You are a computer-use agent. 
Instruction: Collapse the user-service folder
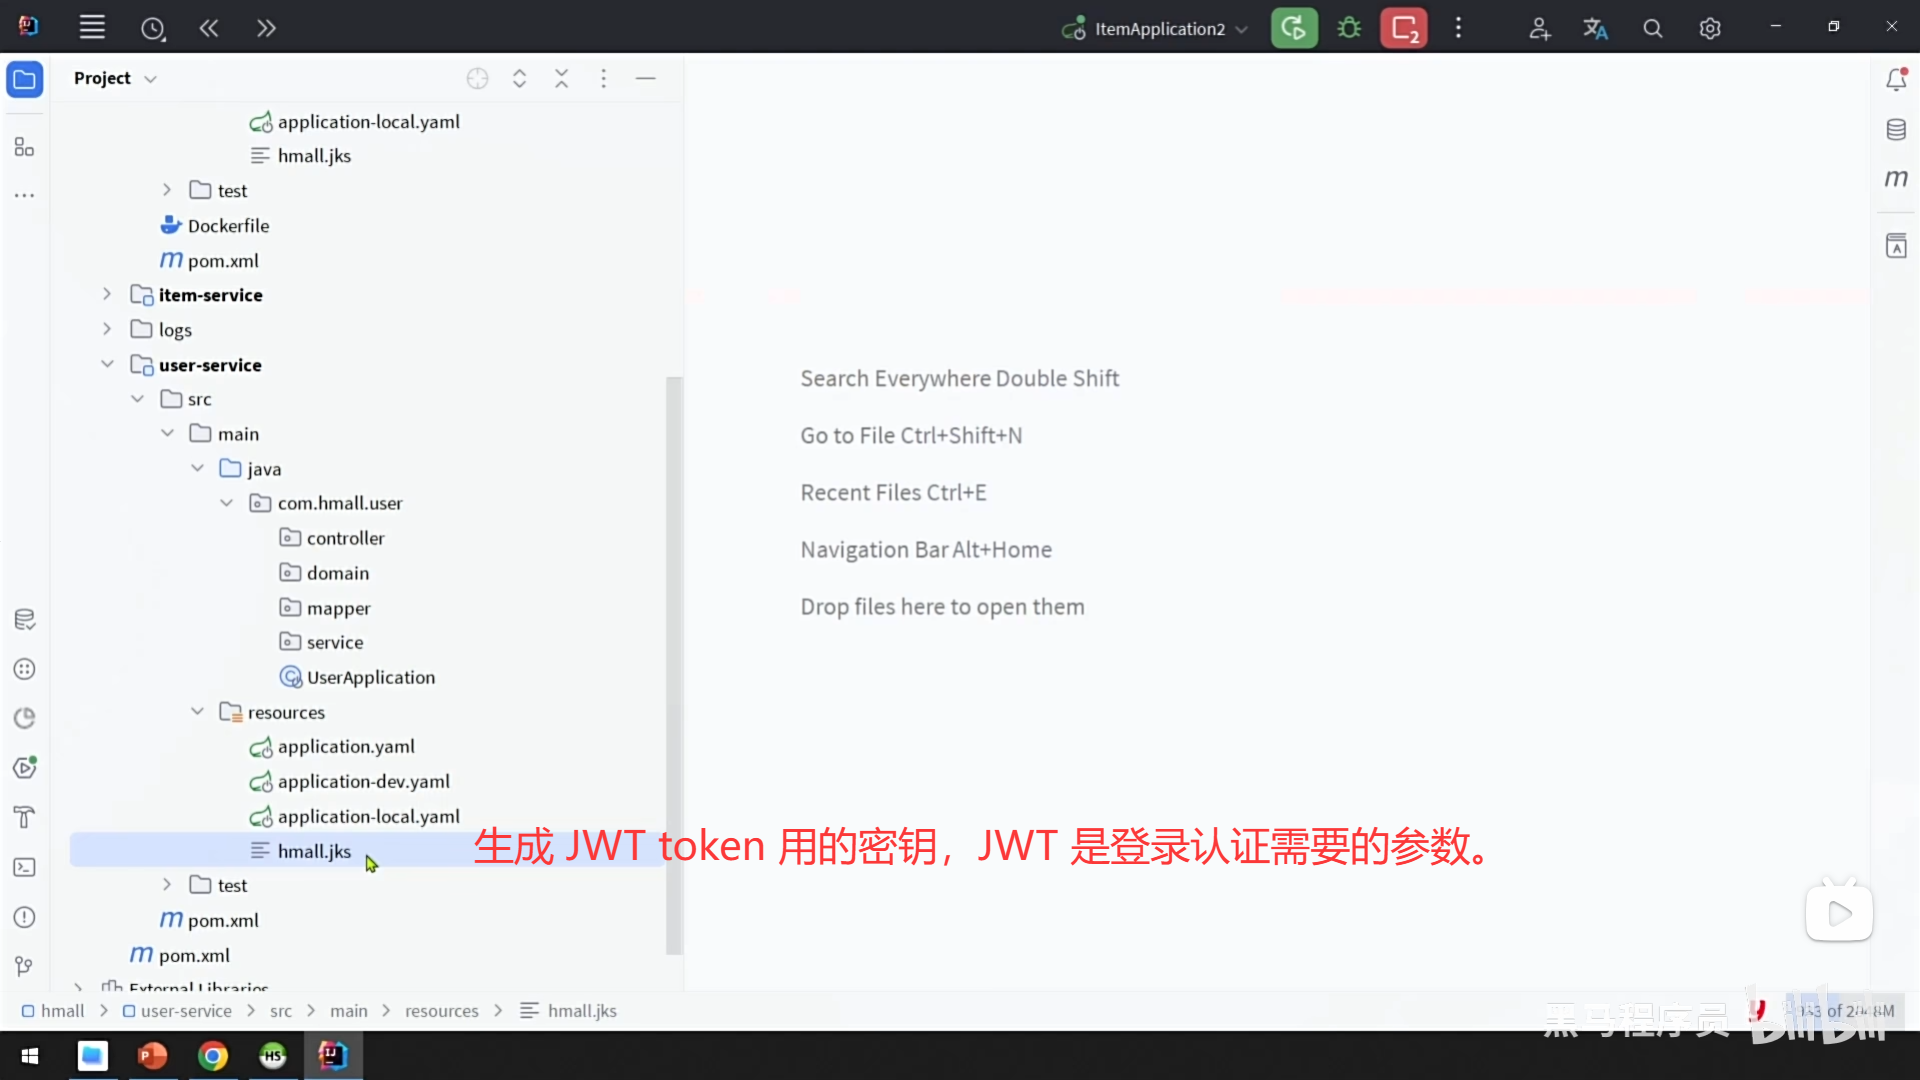click(107, 364)
